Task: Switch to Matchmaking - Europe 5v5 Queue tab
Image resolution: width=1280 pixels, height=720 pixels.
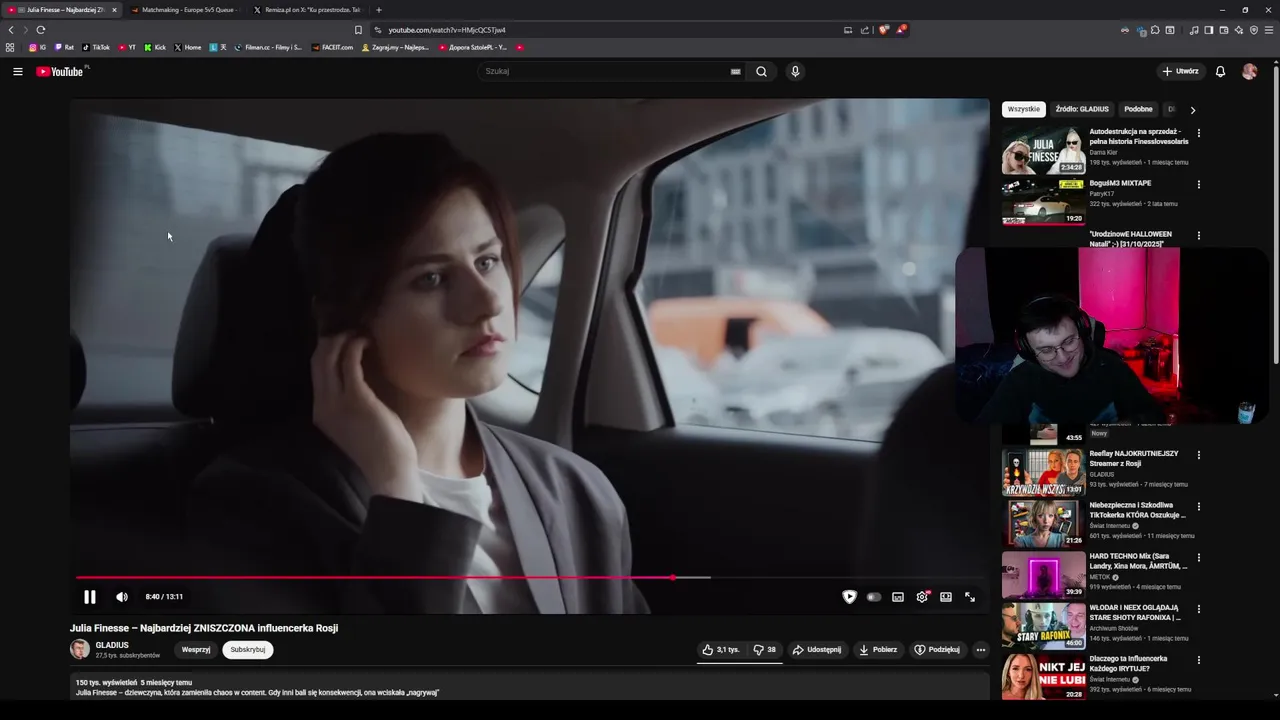Action: [x=188, y=9]
